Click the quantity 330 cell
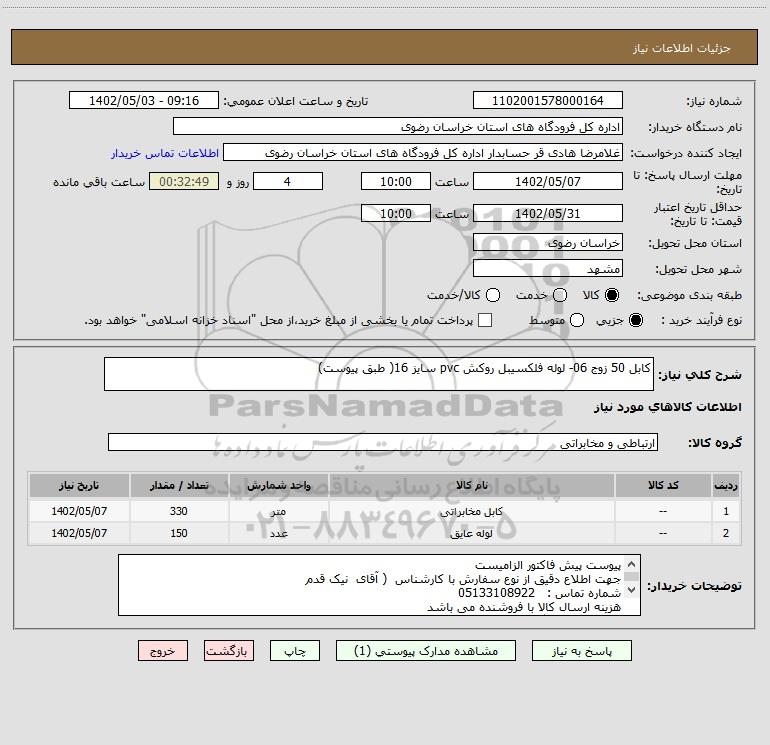The width and height of the screenshot is (770, 745). click(179, 511)
